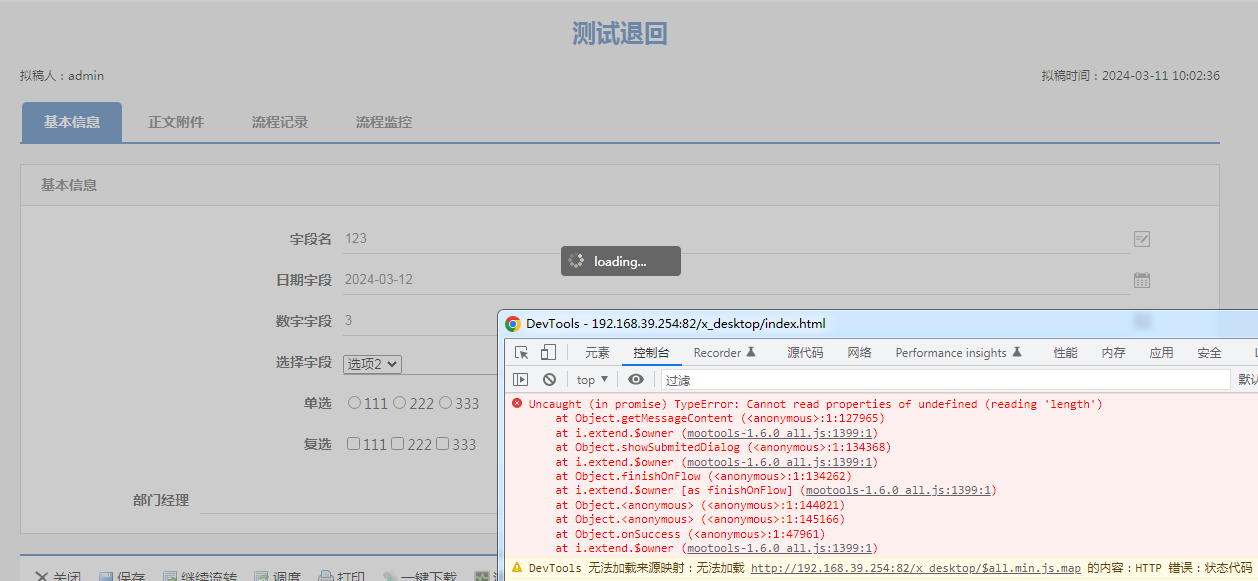This screenshot has width=1258, height=581.
Task: Open the Recorder tab in DevTools
Action: tap(725, 353)
